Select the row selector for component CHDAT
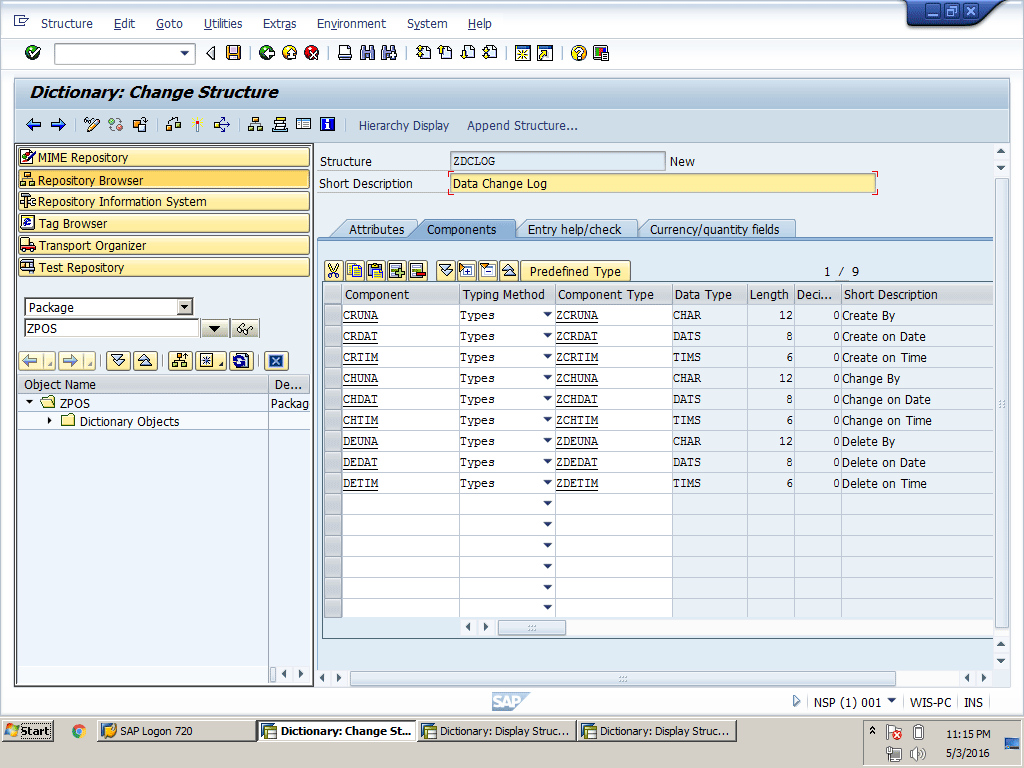Screen dimensions: 1024x768 332,400
